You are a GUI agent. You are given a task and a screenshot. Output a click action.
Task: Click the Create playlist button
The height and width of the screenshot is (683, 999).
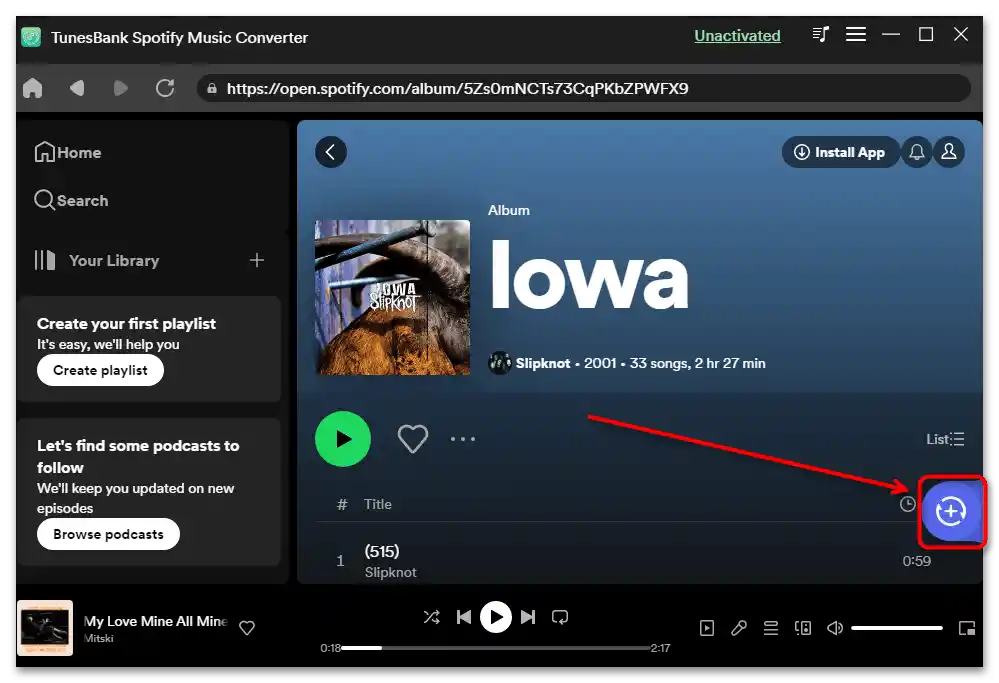pyautogui.click(x=100, y=370)
